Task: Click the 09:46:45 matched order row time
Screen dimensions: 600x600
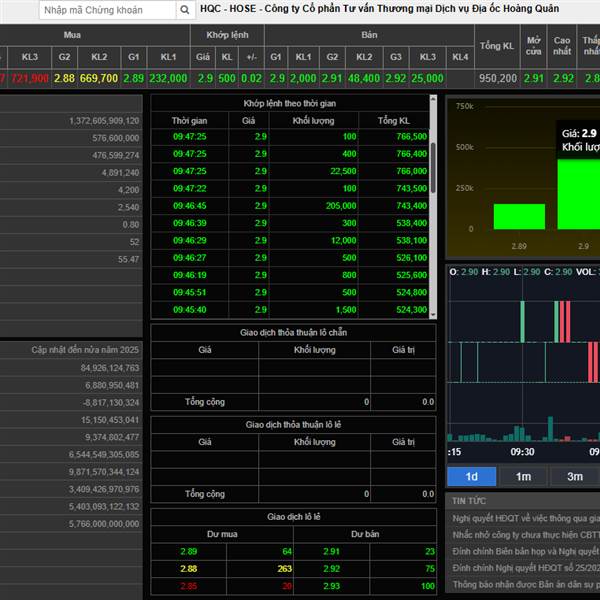Action: [189, 205]
